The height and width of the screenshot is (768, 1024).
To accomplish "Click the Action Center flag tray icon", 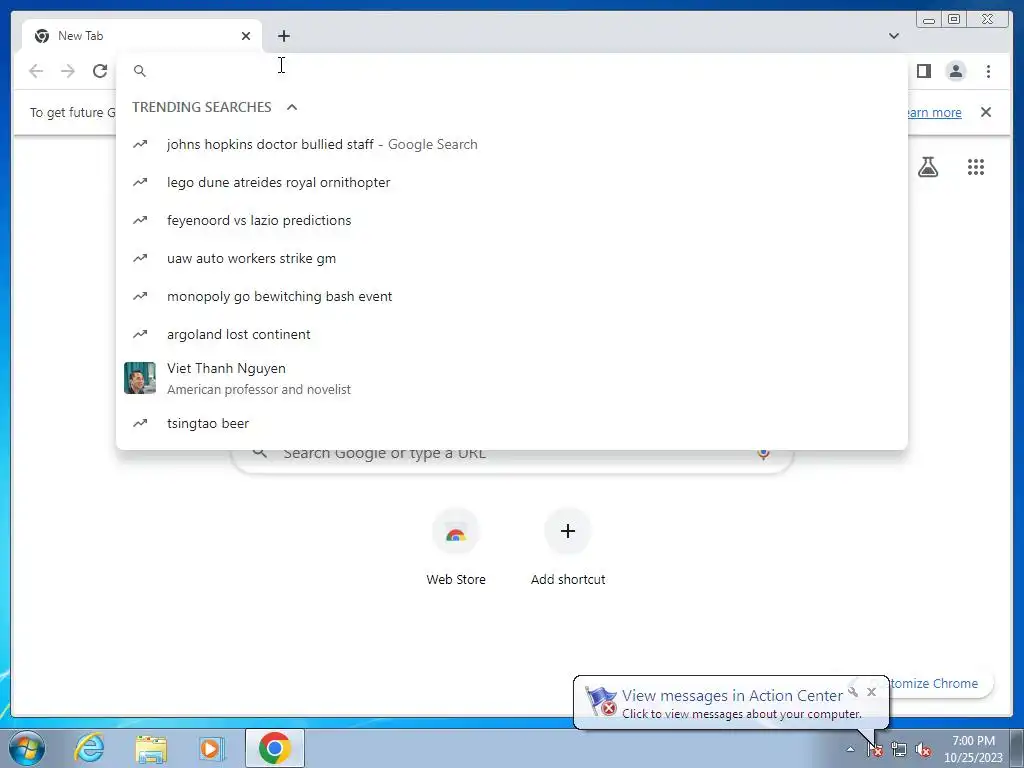I will click(x=874, y=750).
